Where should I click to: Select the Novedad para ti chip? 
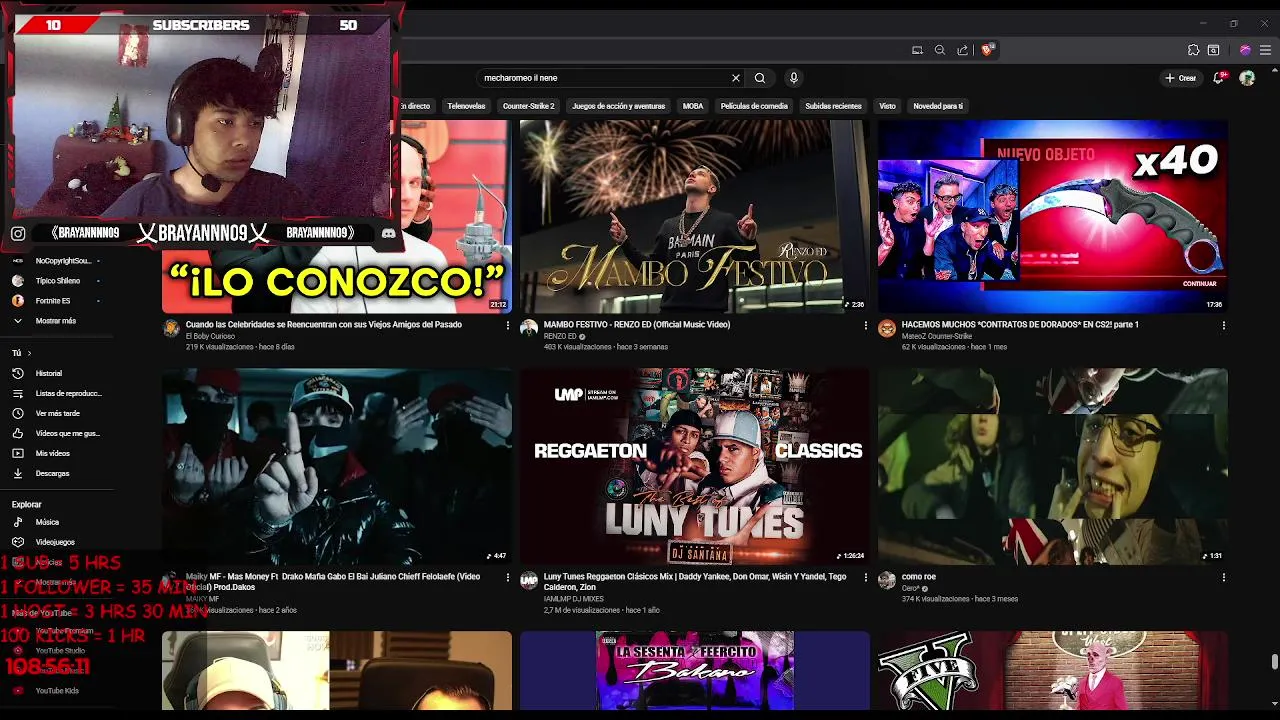938,106
